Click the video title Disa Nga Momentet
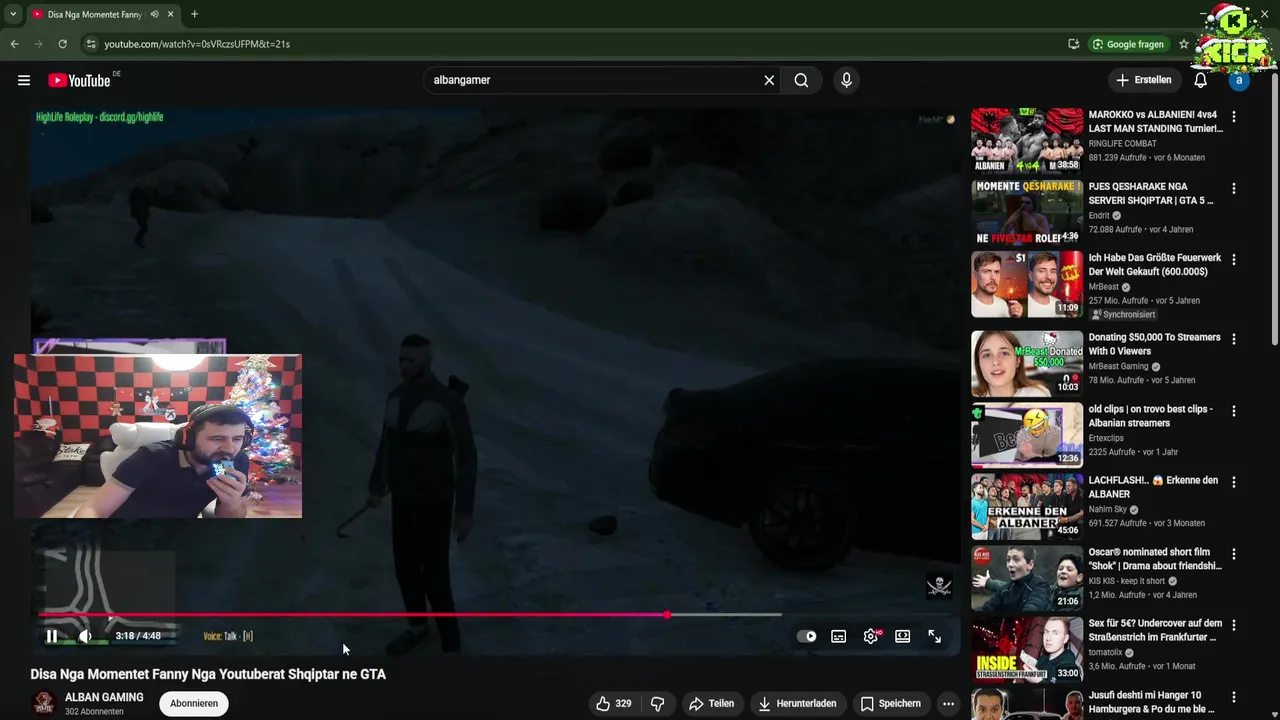This screenshot has height=720, width=1280. 208,674
